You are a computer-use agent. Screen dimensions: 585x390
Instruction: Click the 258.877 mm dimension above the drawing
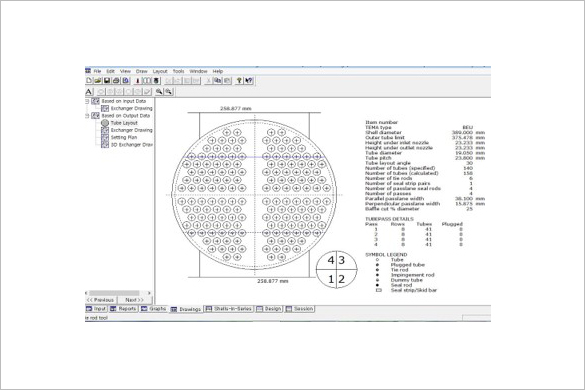coord(236,109)
